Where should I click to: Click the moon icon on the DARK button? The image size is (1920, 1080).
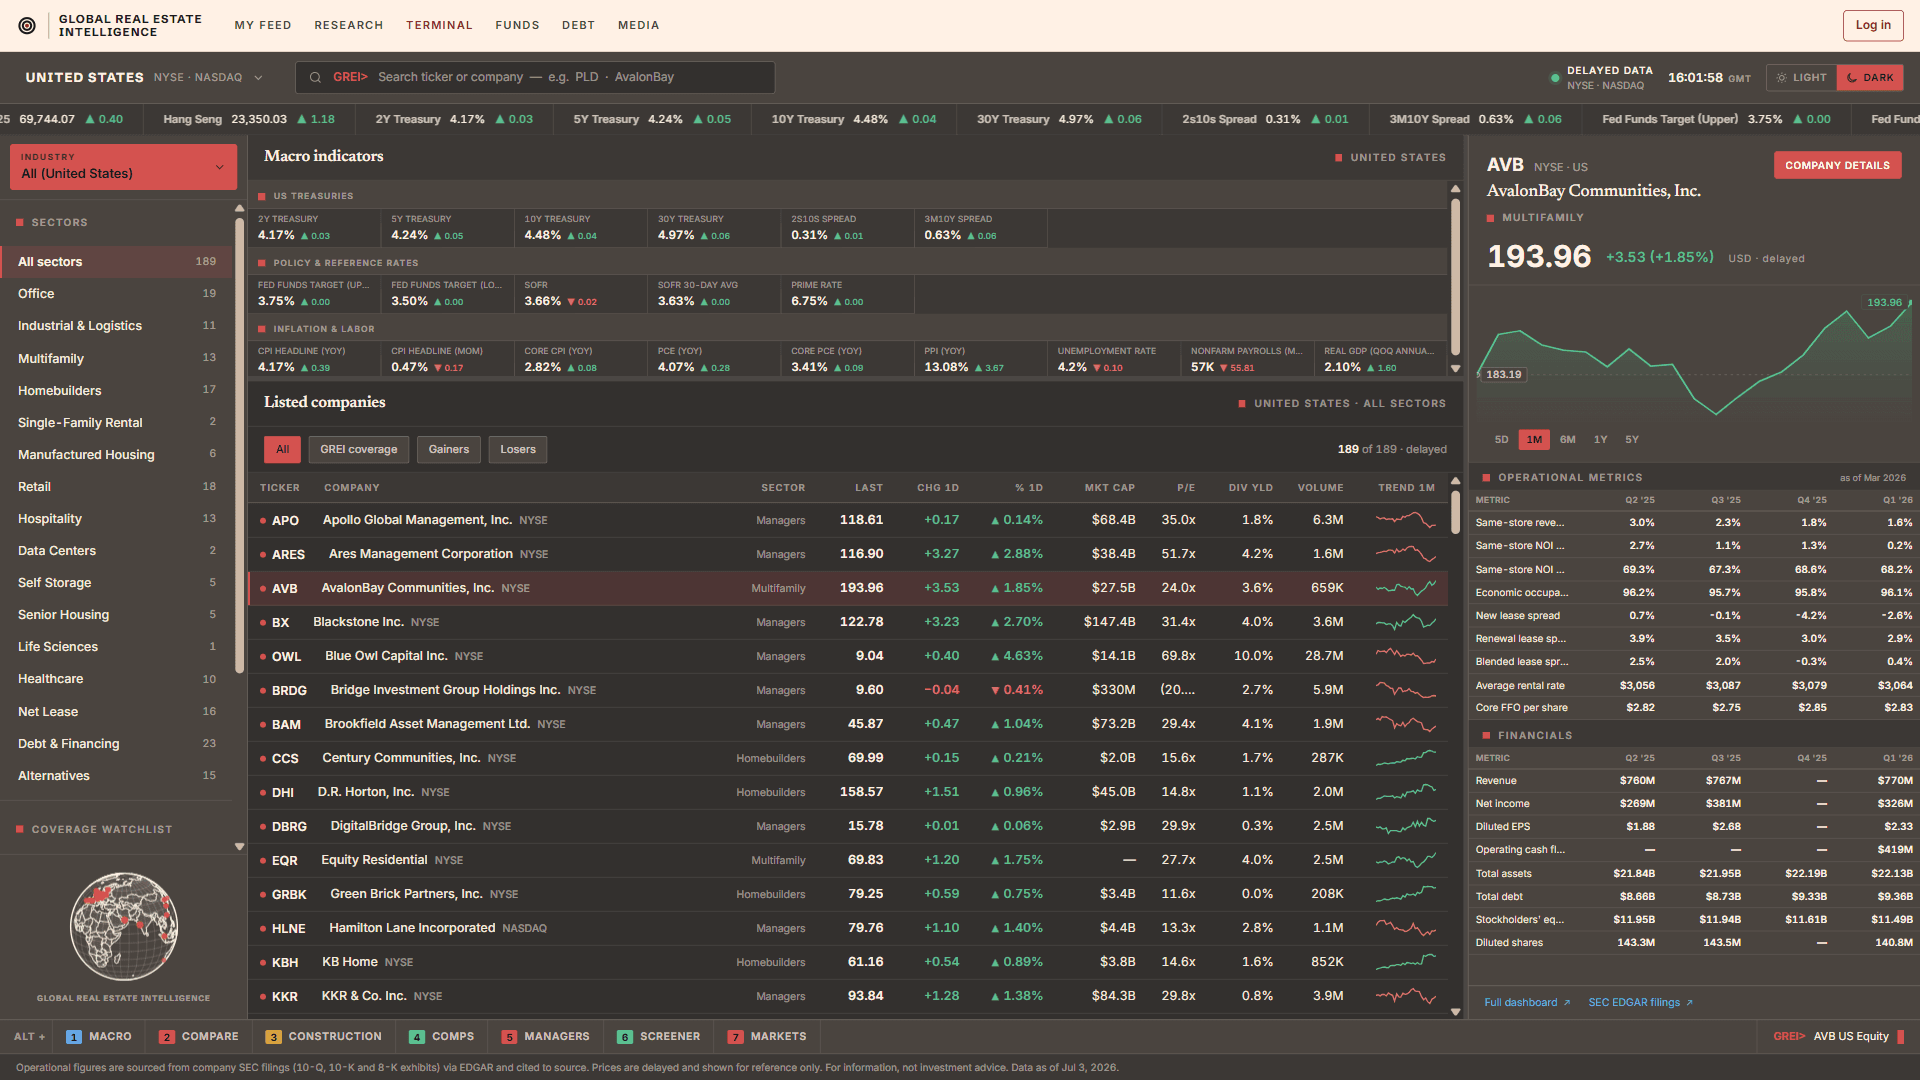pos(1852,77)
